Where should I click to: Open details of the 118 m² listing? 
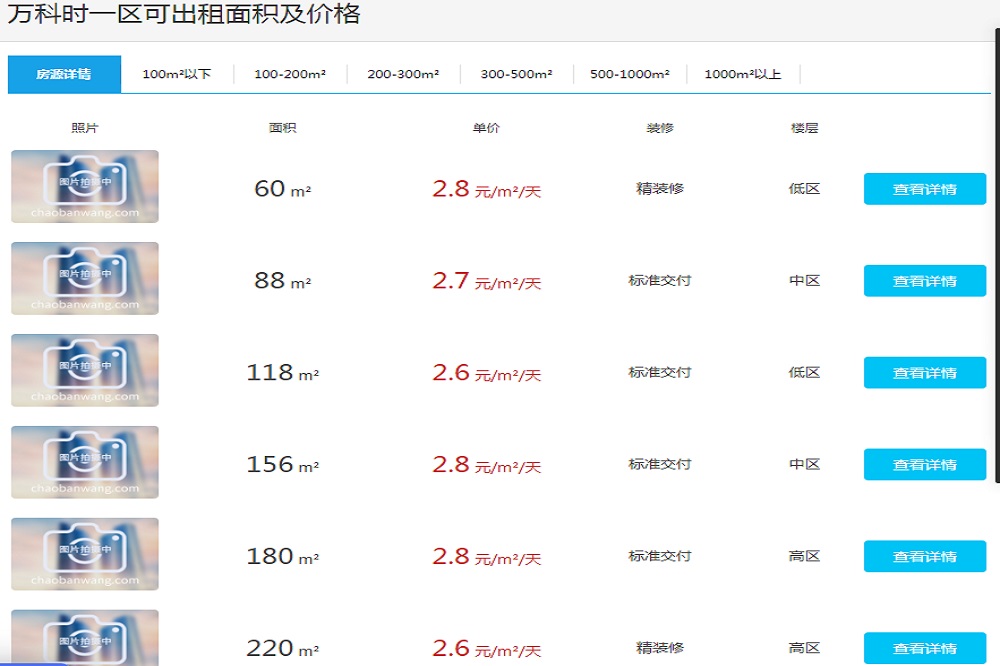pyautogui.click(x=925, y=373)
